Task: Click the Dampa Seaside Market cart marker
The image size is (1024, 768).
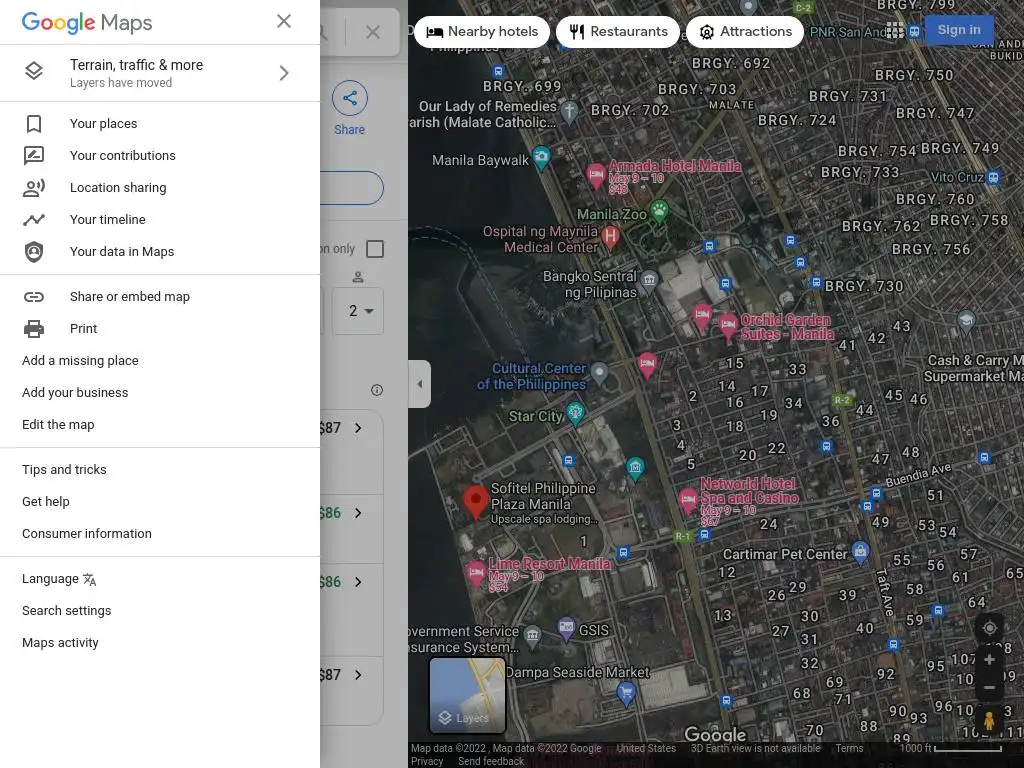Action: click(626, 692)
